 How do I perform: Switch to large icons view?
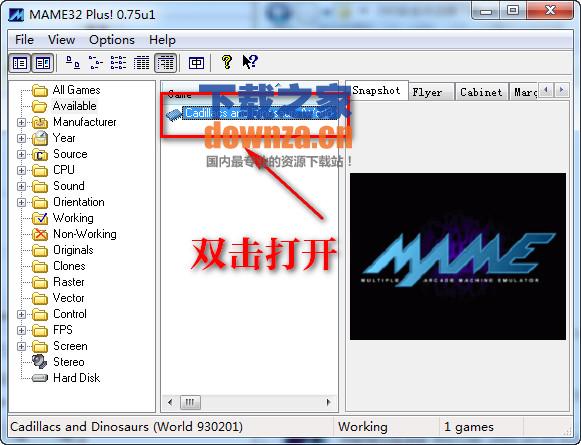point(73,63)
